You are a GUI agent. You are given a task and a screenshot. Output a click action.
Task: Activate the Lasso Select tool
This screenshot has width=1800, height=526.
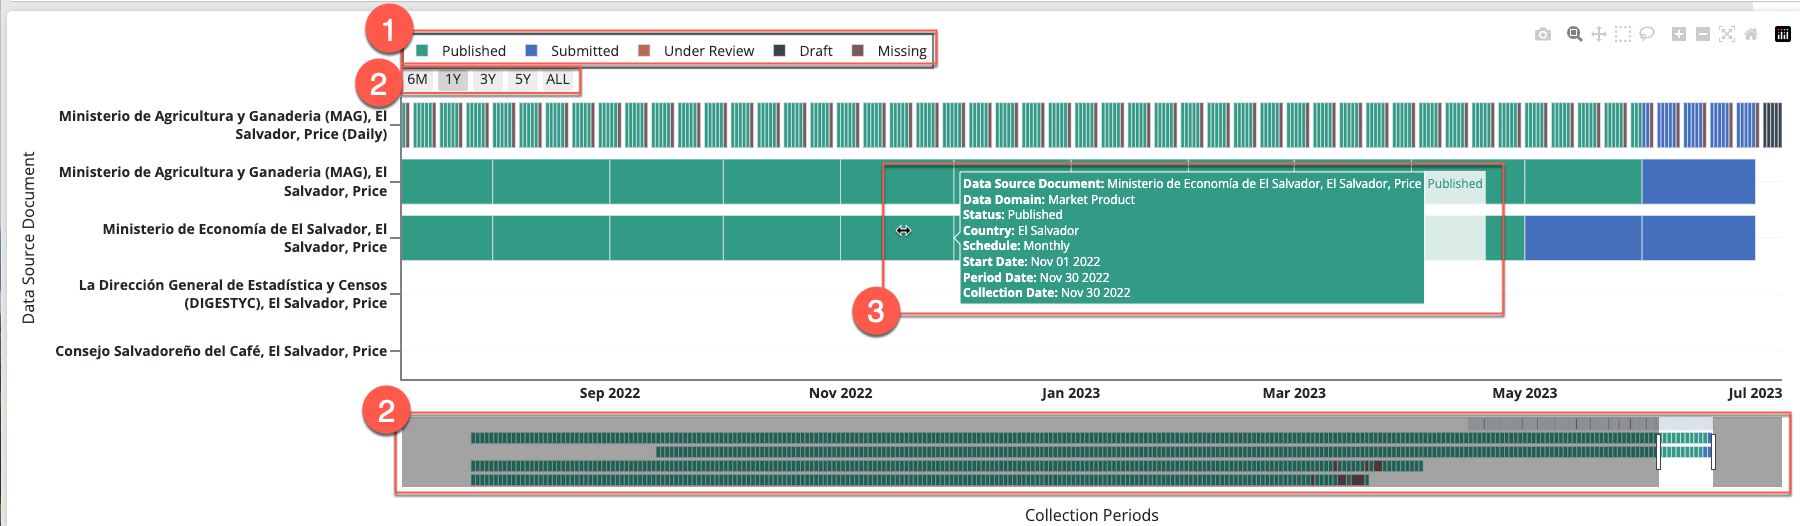[x=1647, y=34]
